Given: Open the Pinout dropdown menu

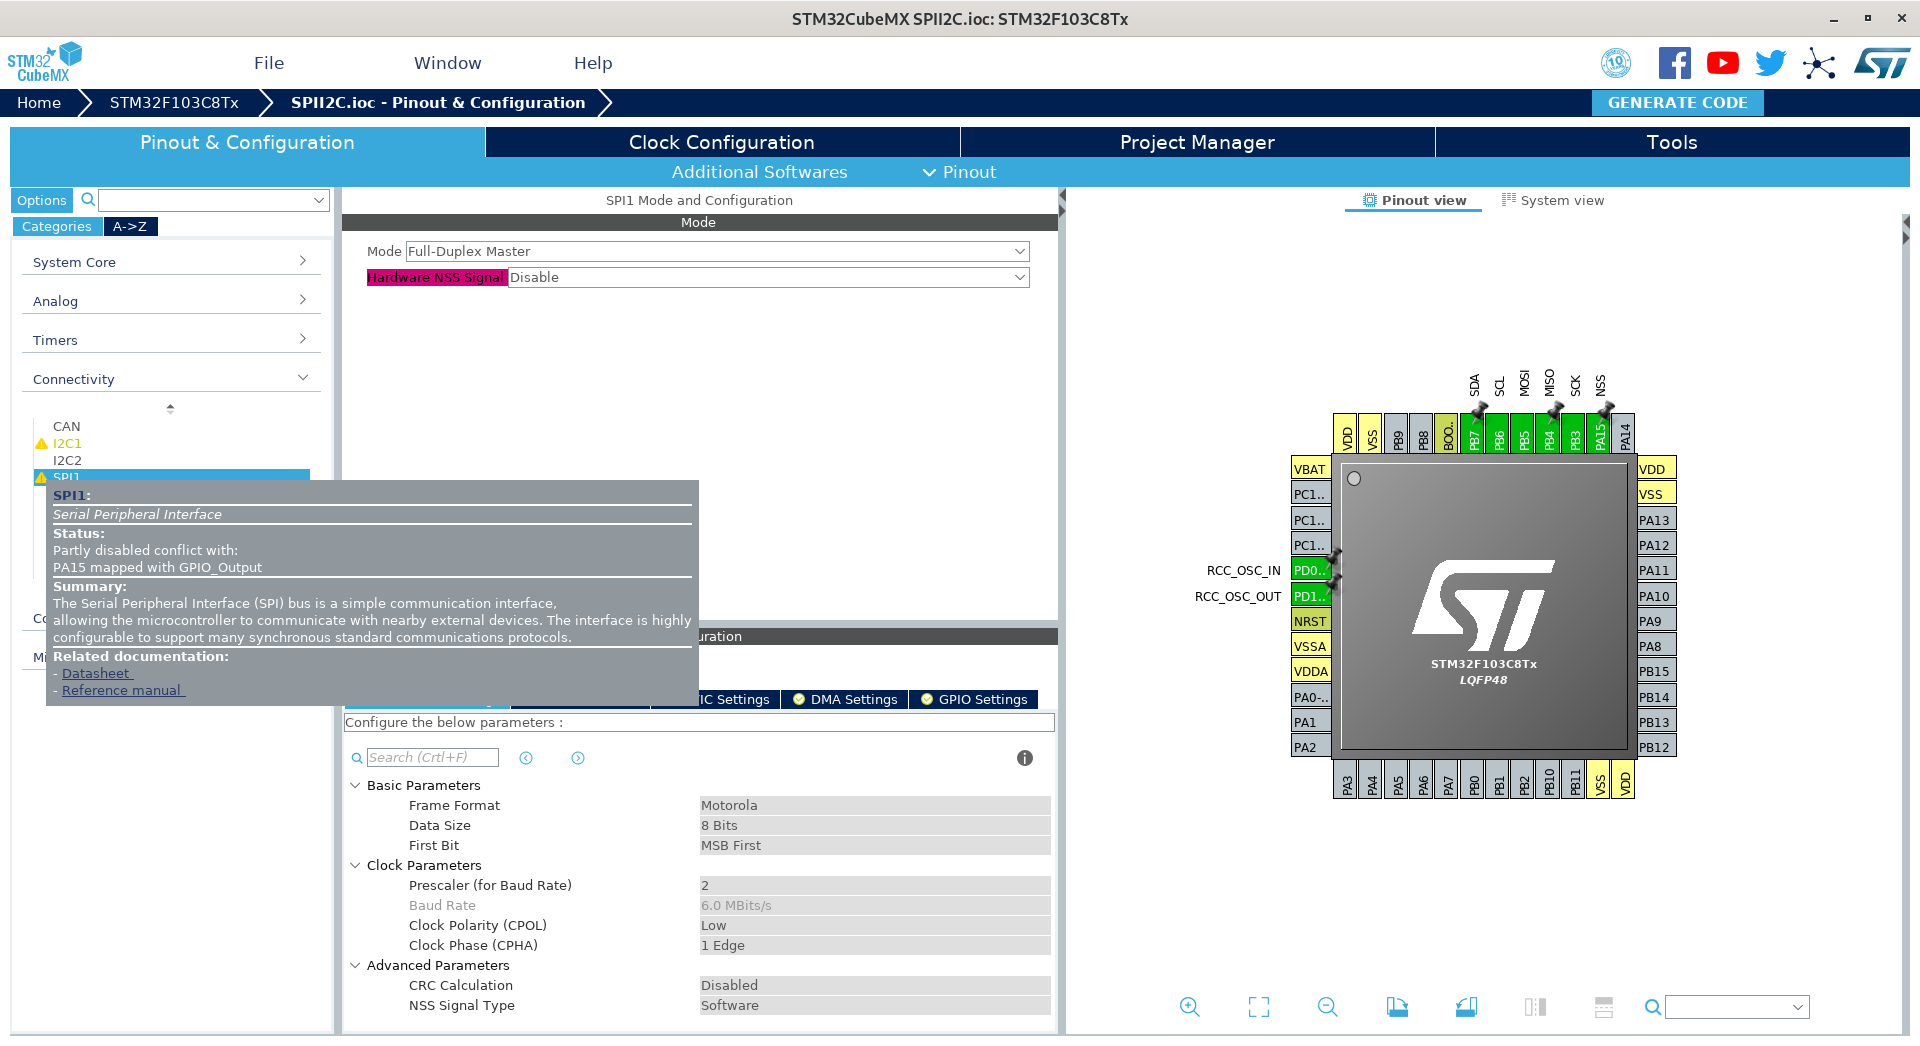Looking at the screenshot, I should pyautogui.click(x=959, y=172).
